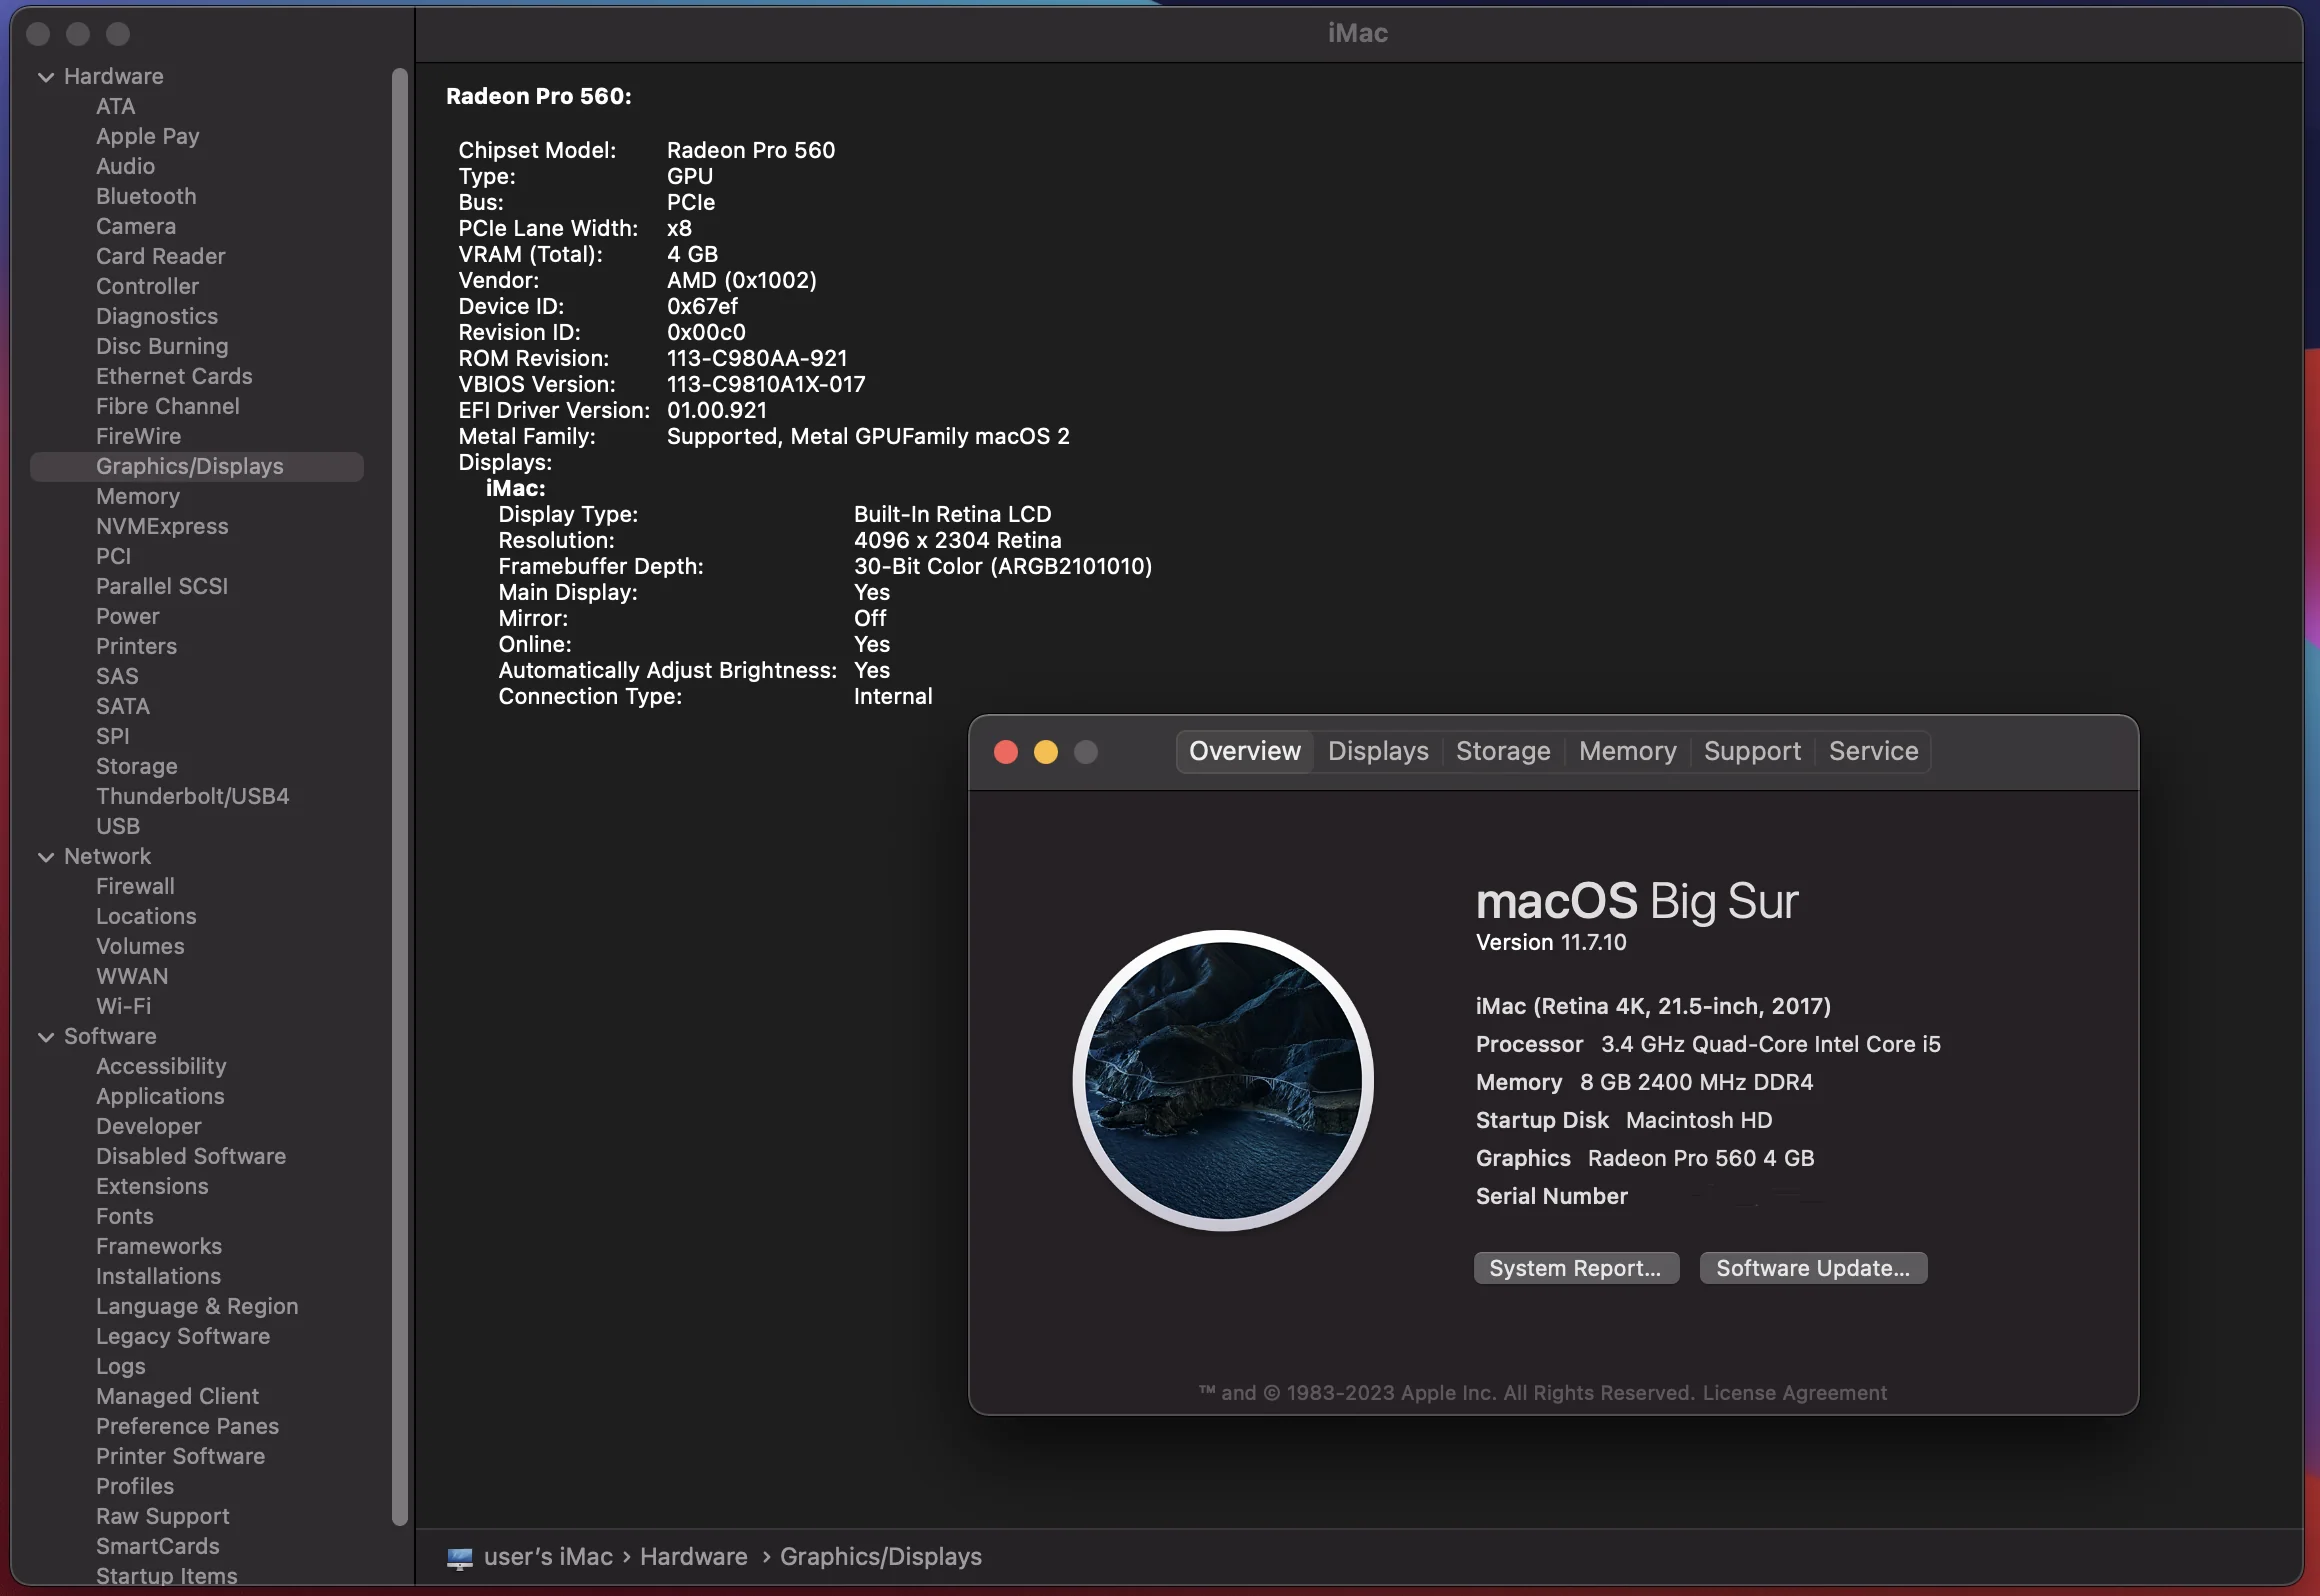Open Wi-Fi under Network
This screenshot has width=2320, height=1596.
124,1006
